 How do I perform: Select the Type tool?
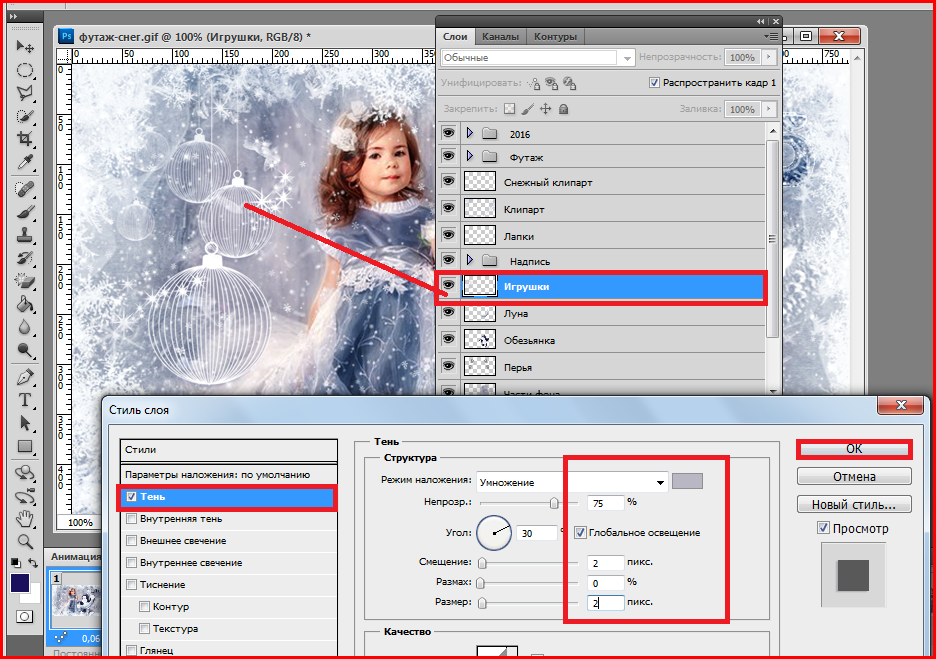point(25,400)
